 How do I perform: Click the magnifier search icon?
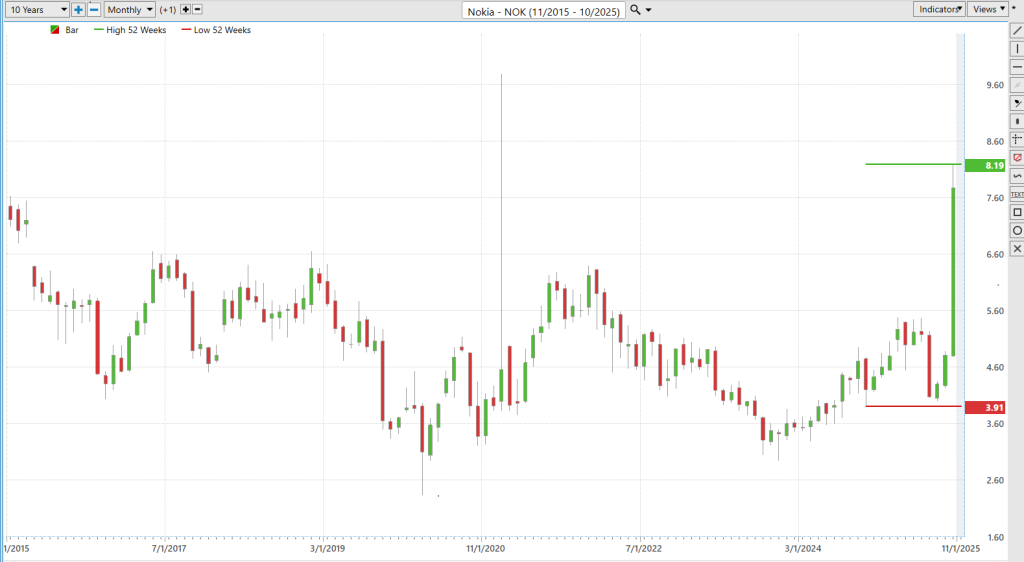click(636, 9)
